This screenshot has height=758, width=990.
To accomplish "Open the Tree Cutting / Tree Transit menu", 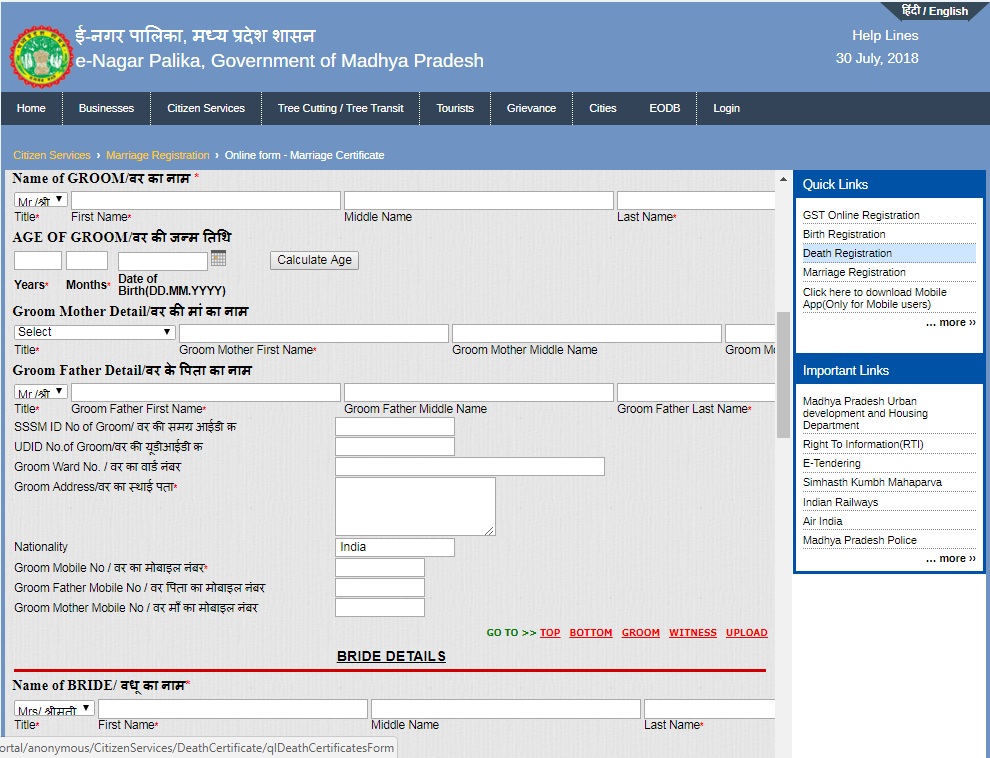I will tap(339, 108).
